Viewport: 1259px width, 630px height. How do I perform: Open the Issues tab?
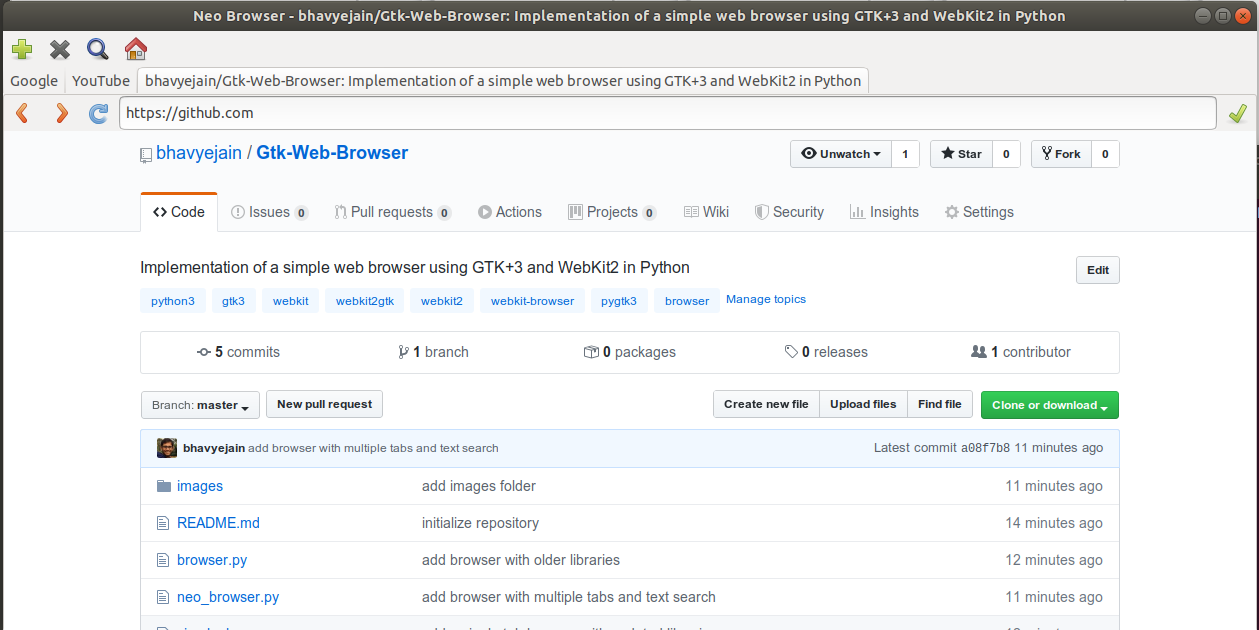click(x=269, y=212)
